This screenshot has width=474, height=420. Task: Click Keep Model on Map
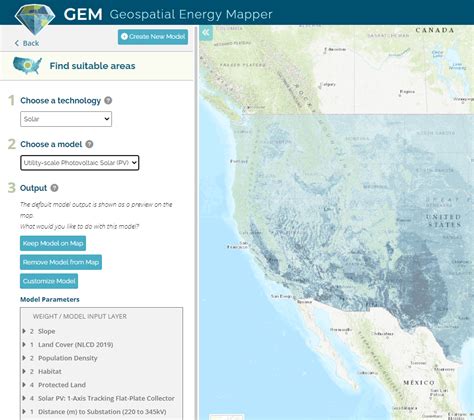click(53, 243)
